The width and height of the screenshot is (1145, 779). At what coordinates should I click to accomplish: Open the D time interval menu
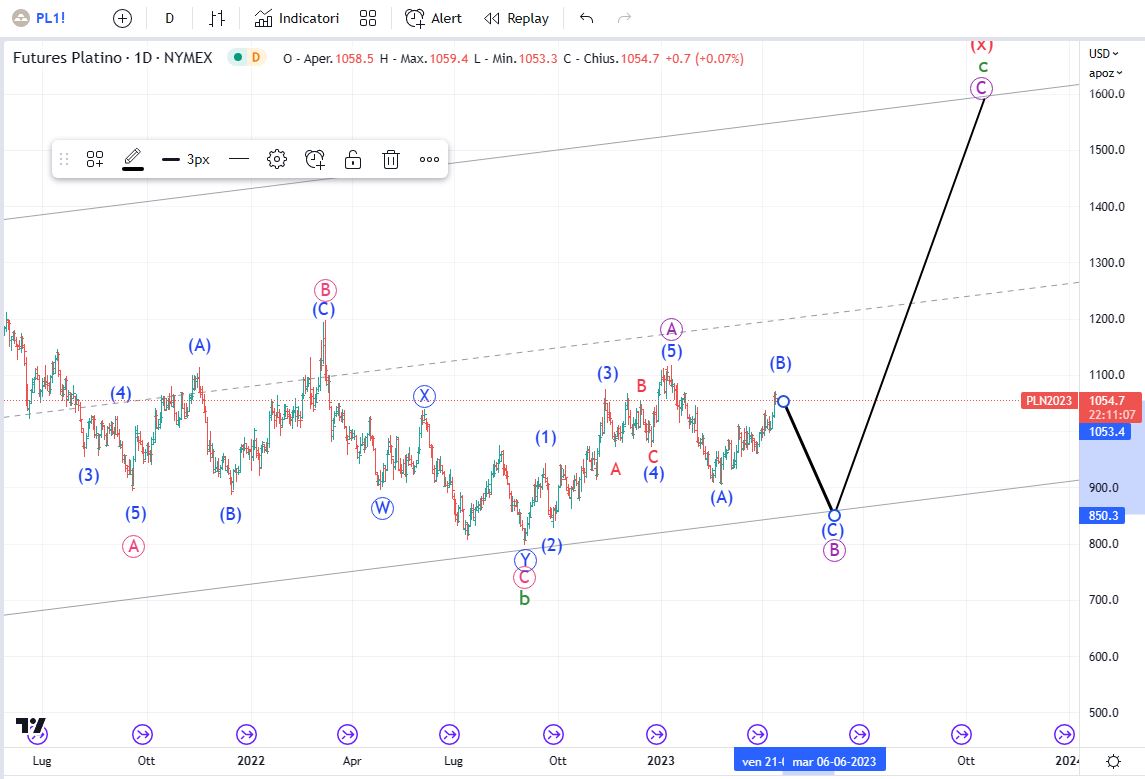(x=169, y=18)
